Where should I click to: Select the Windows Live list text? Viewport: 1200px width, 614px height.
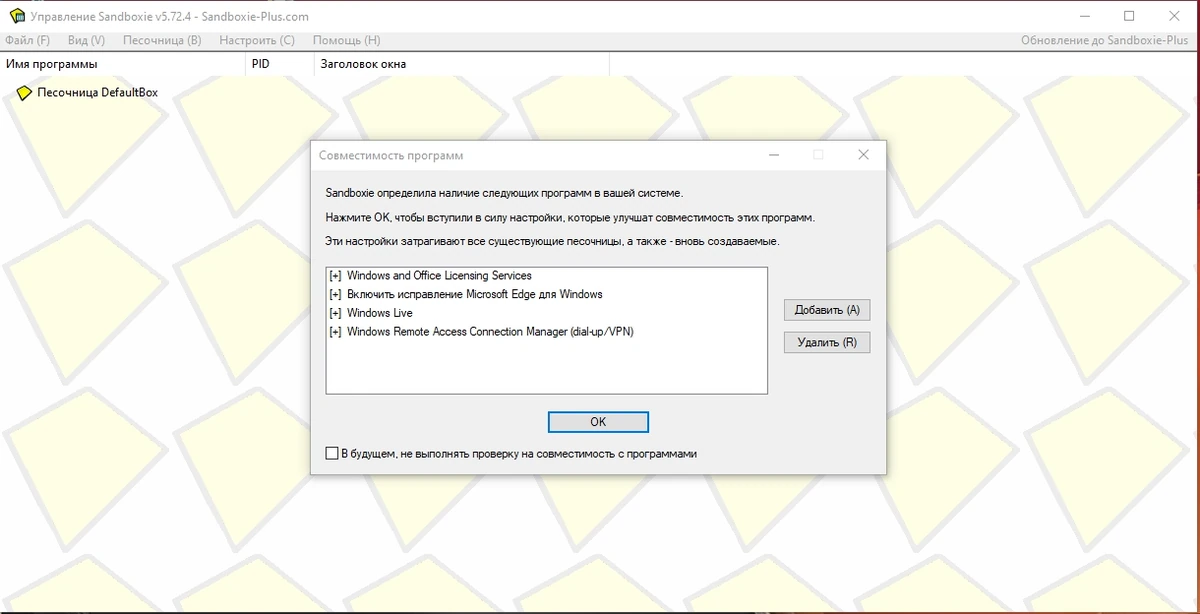click(x=379, y=313)
